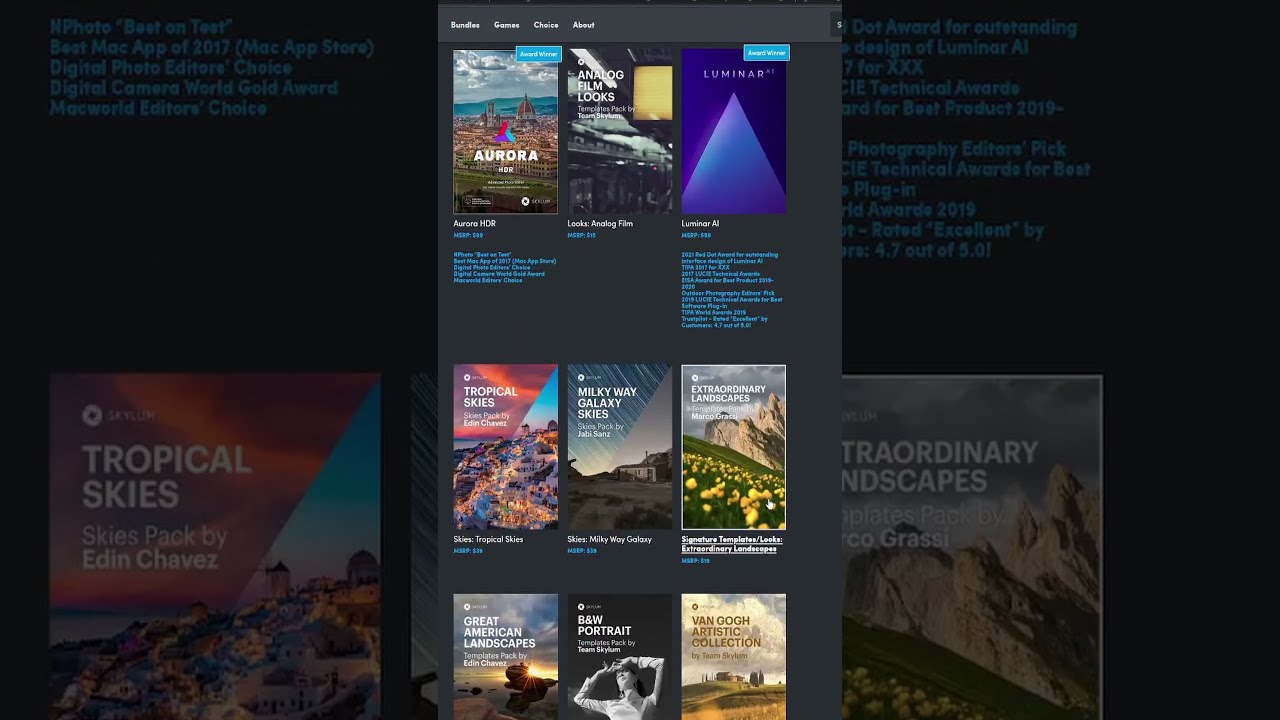Open the Luminar AI purple cover thumbnail
Viewport: 1280px width, 720px height.
[x=734, y=131]
